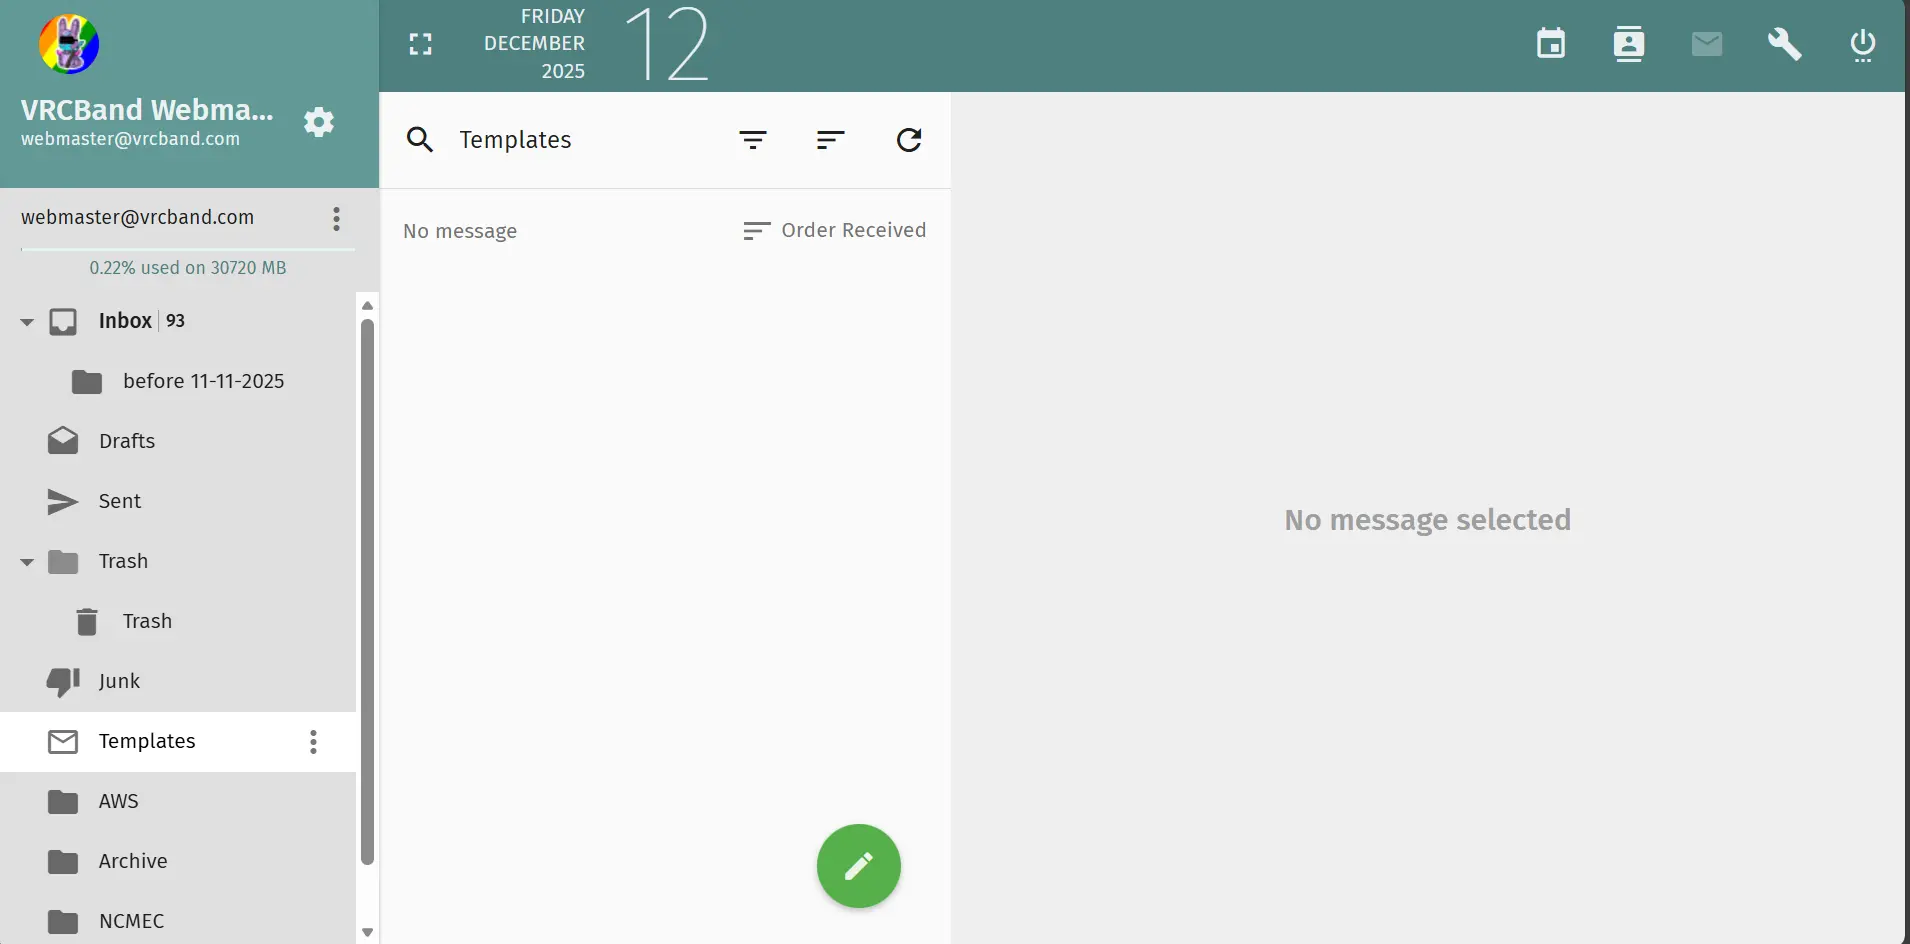Open the administration wrench icon
The image size is (1910, 944).
tap(1784, 44)
